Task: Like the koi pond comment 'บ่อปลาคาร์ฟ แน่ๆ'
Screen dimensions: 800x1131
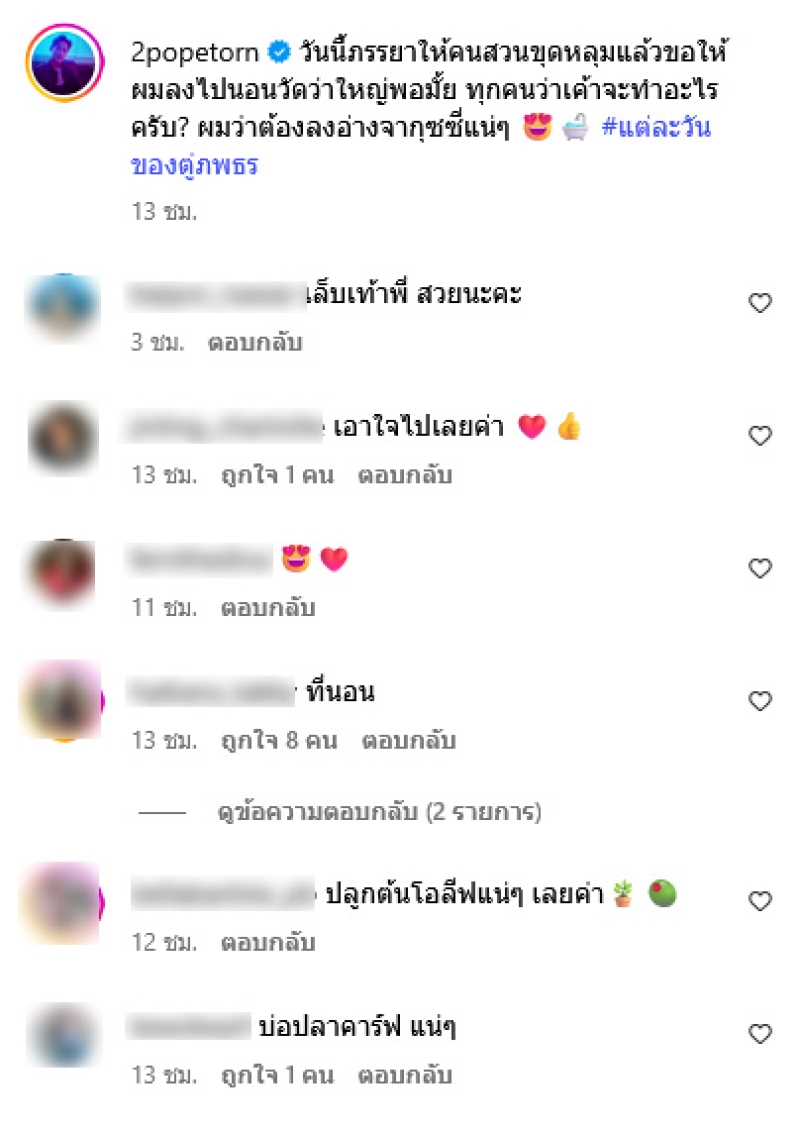Action: 760,1033
